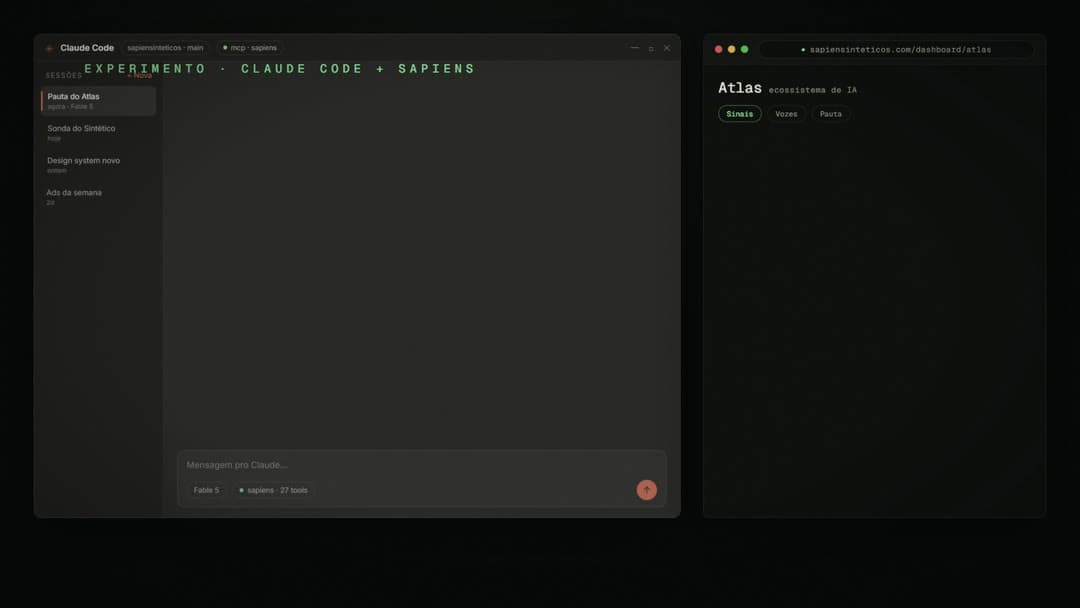Click the browser address bar sapiensinteticos.com/dashboard/atlas
Screen dimensions: 1080x608
click(x=896, y=50)
